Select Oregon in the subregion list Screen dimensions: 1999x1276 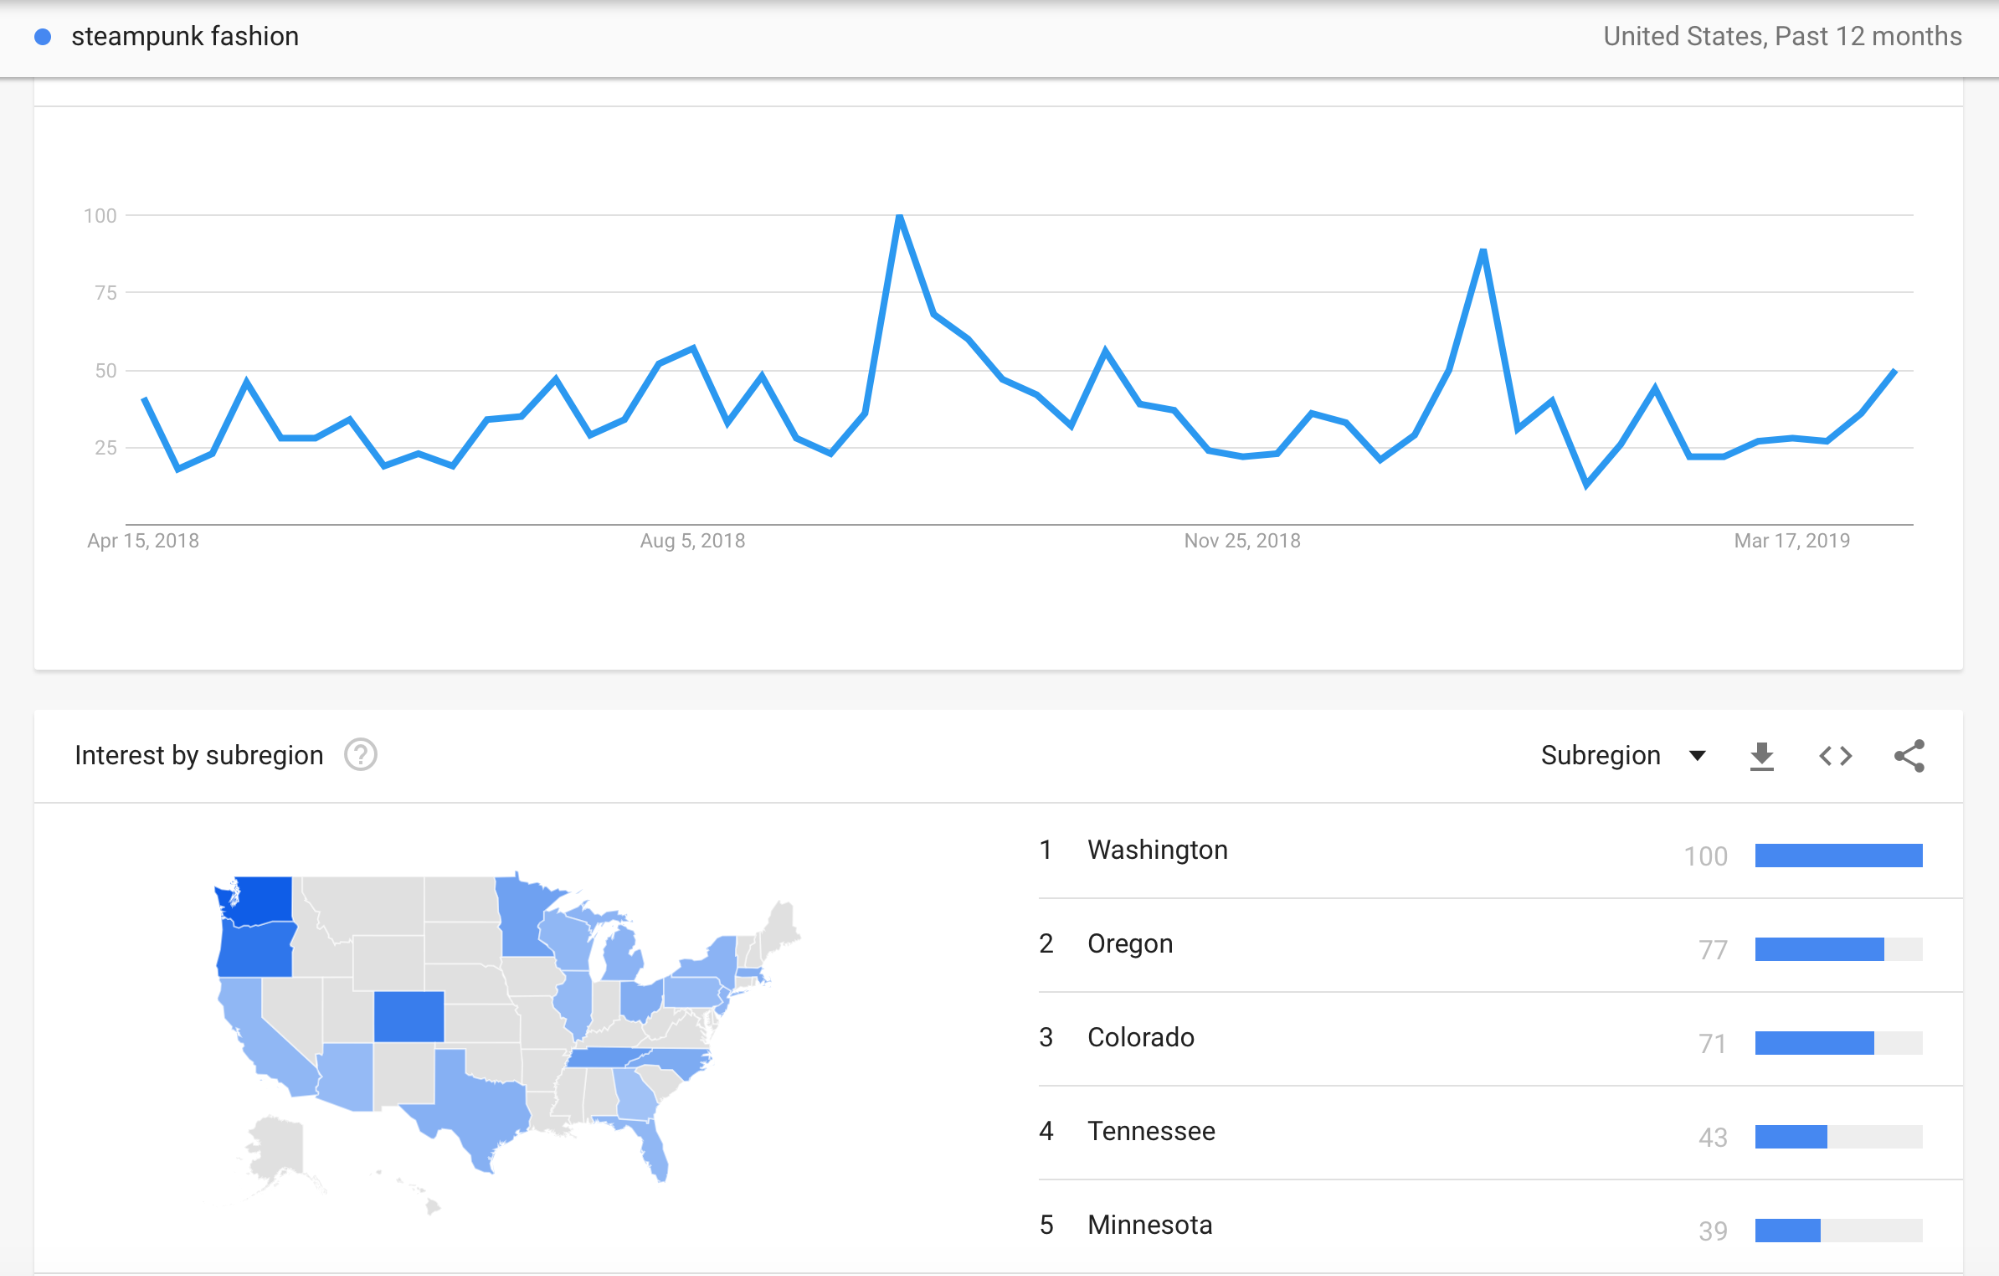[x=1130, y=944]
